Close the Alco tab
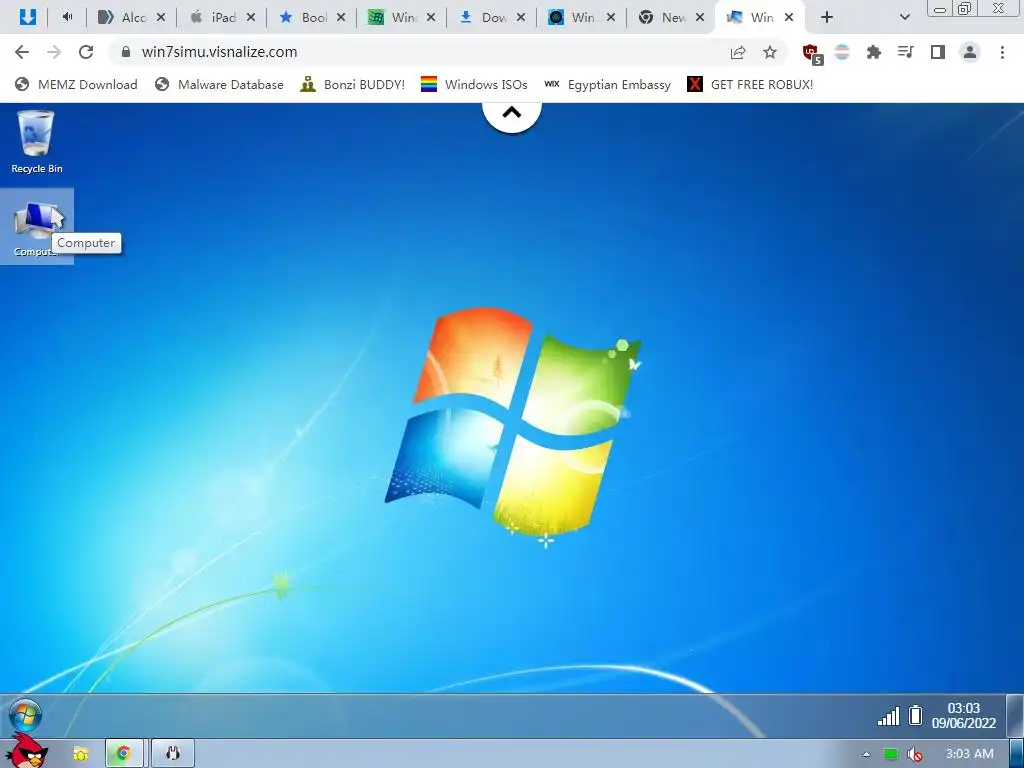 click(x=161, y=18)
